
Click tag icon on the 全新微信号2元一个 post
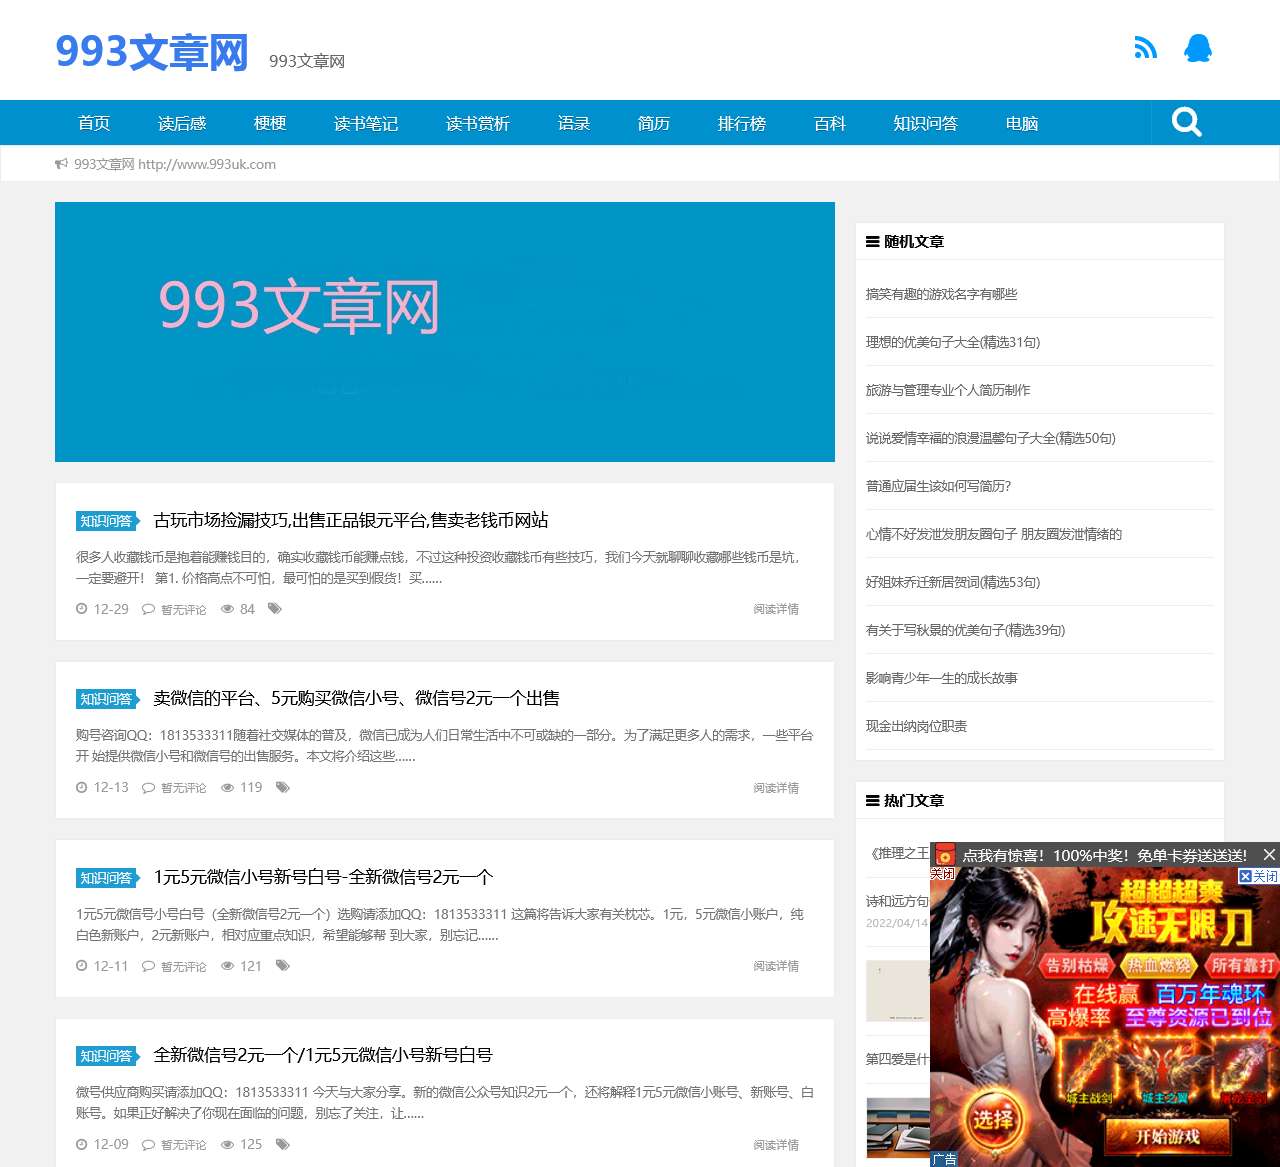pos(283,1144)
